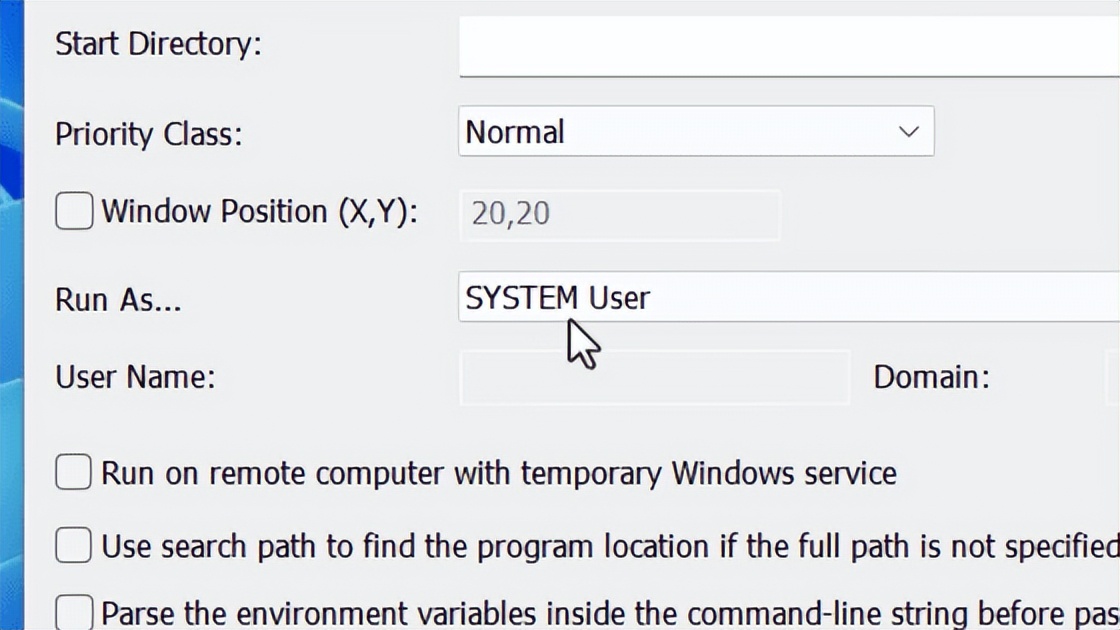This screenshot has height=630, width=1120.
Task: Check 'Run on remote computer with temporary Windows service'
Action: [x=72, y=472]
